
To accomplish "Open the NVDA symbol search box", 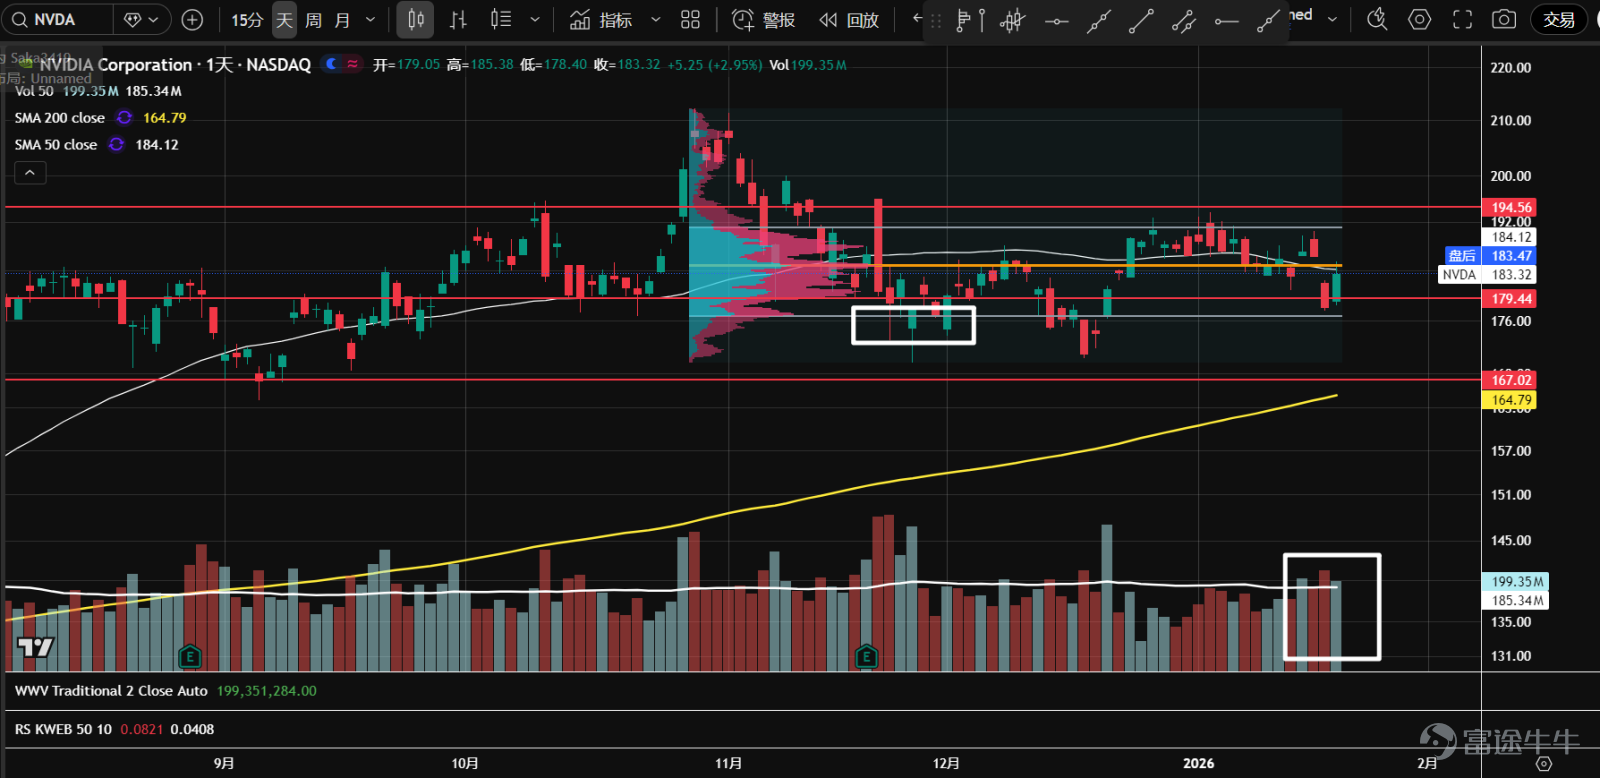I will click(55, 19).
